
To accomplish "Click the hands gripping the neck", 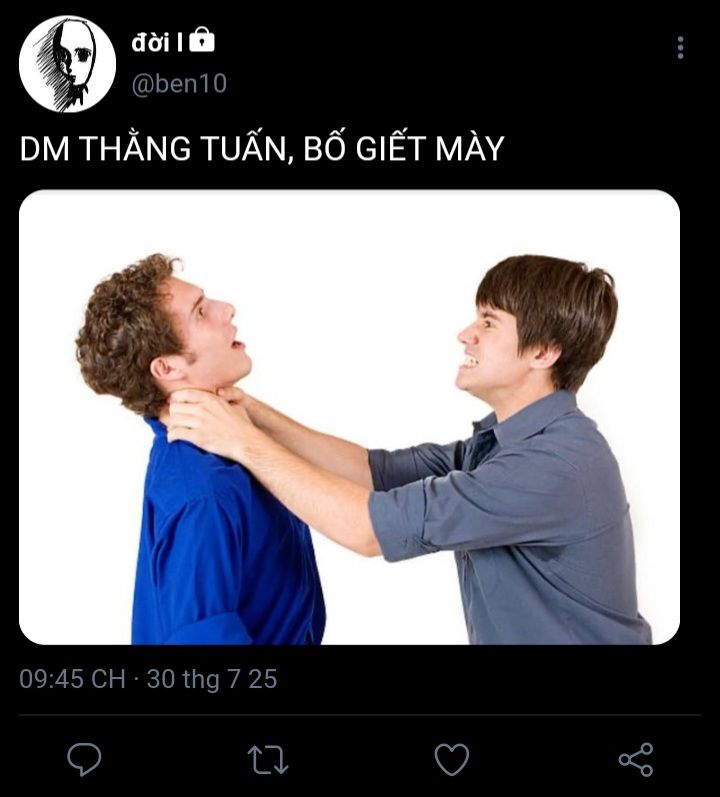I will point(213,419).
